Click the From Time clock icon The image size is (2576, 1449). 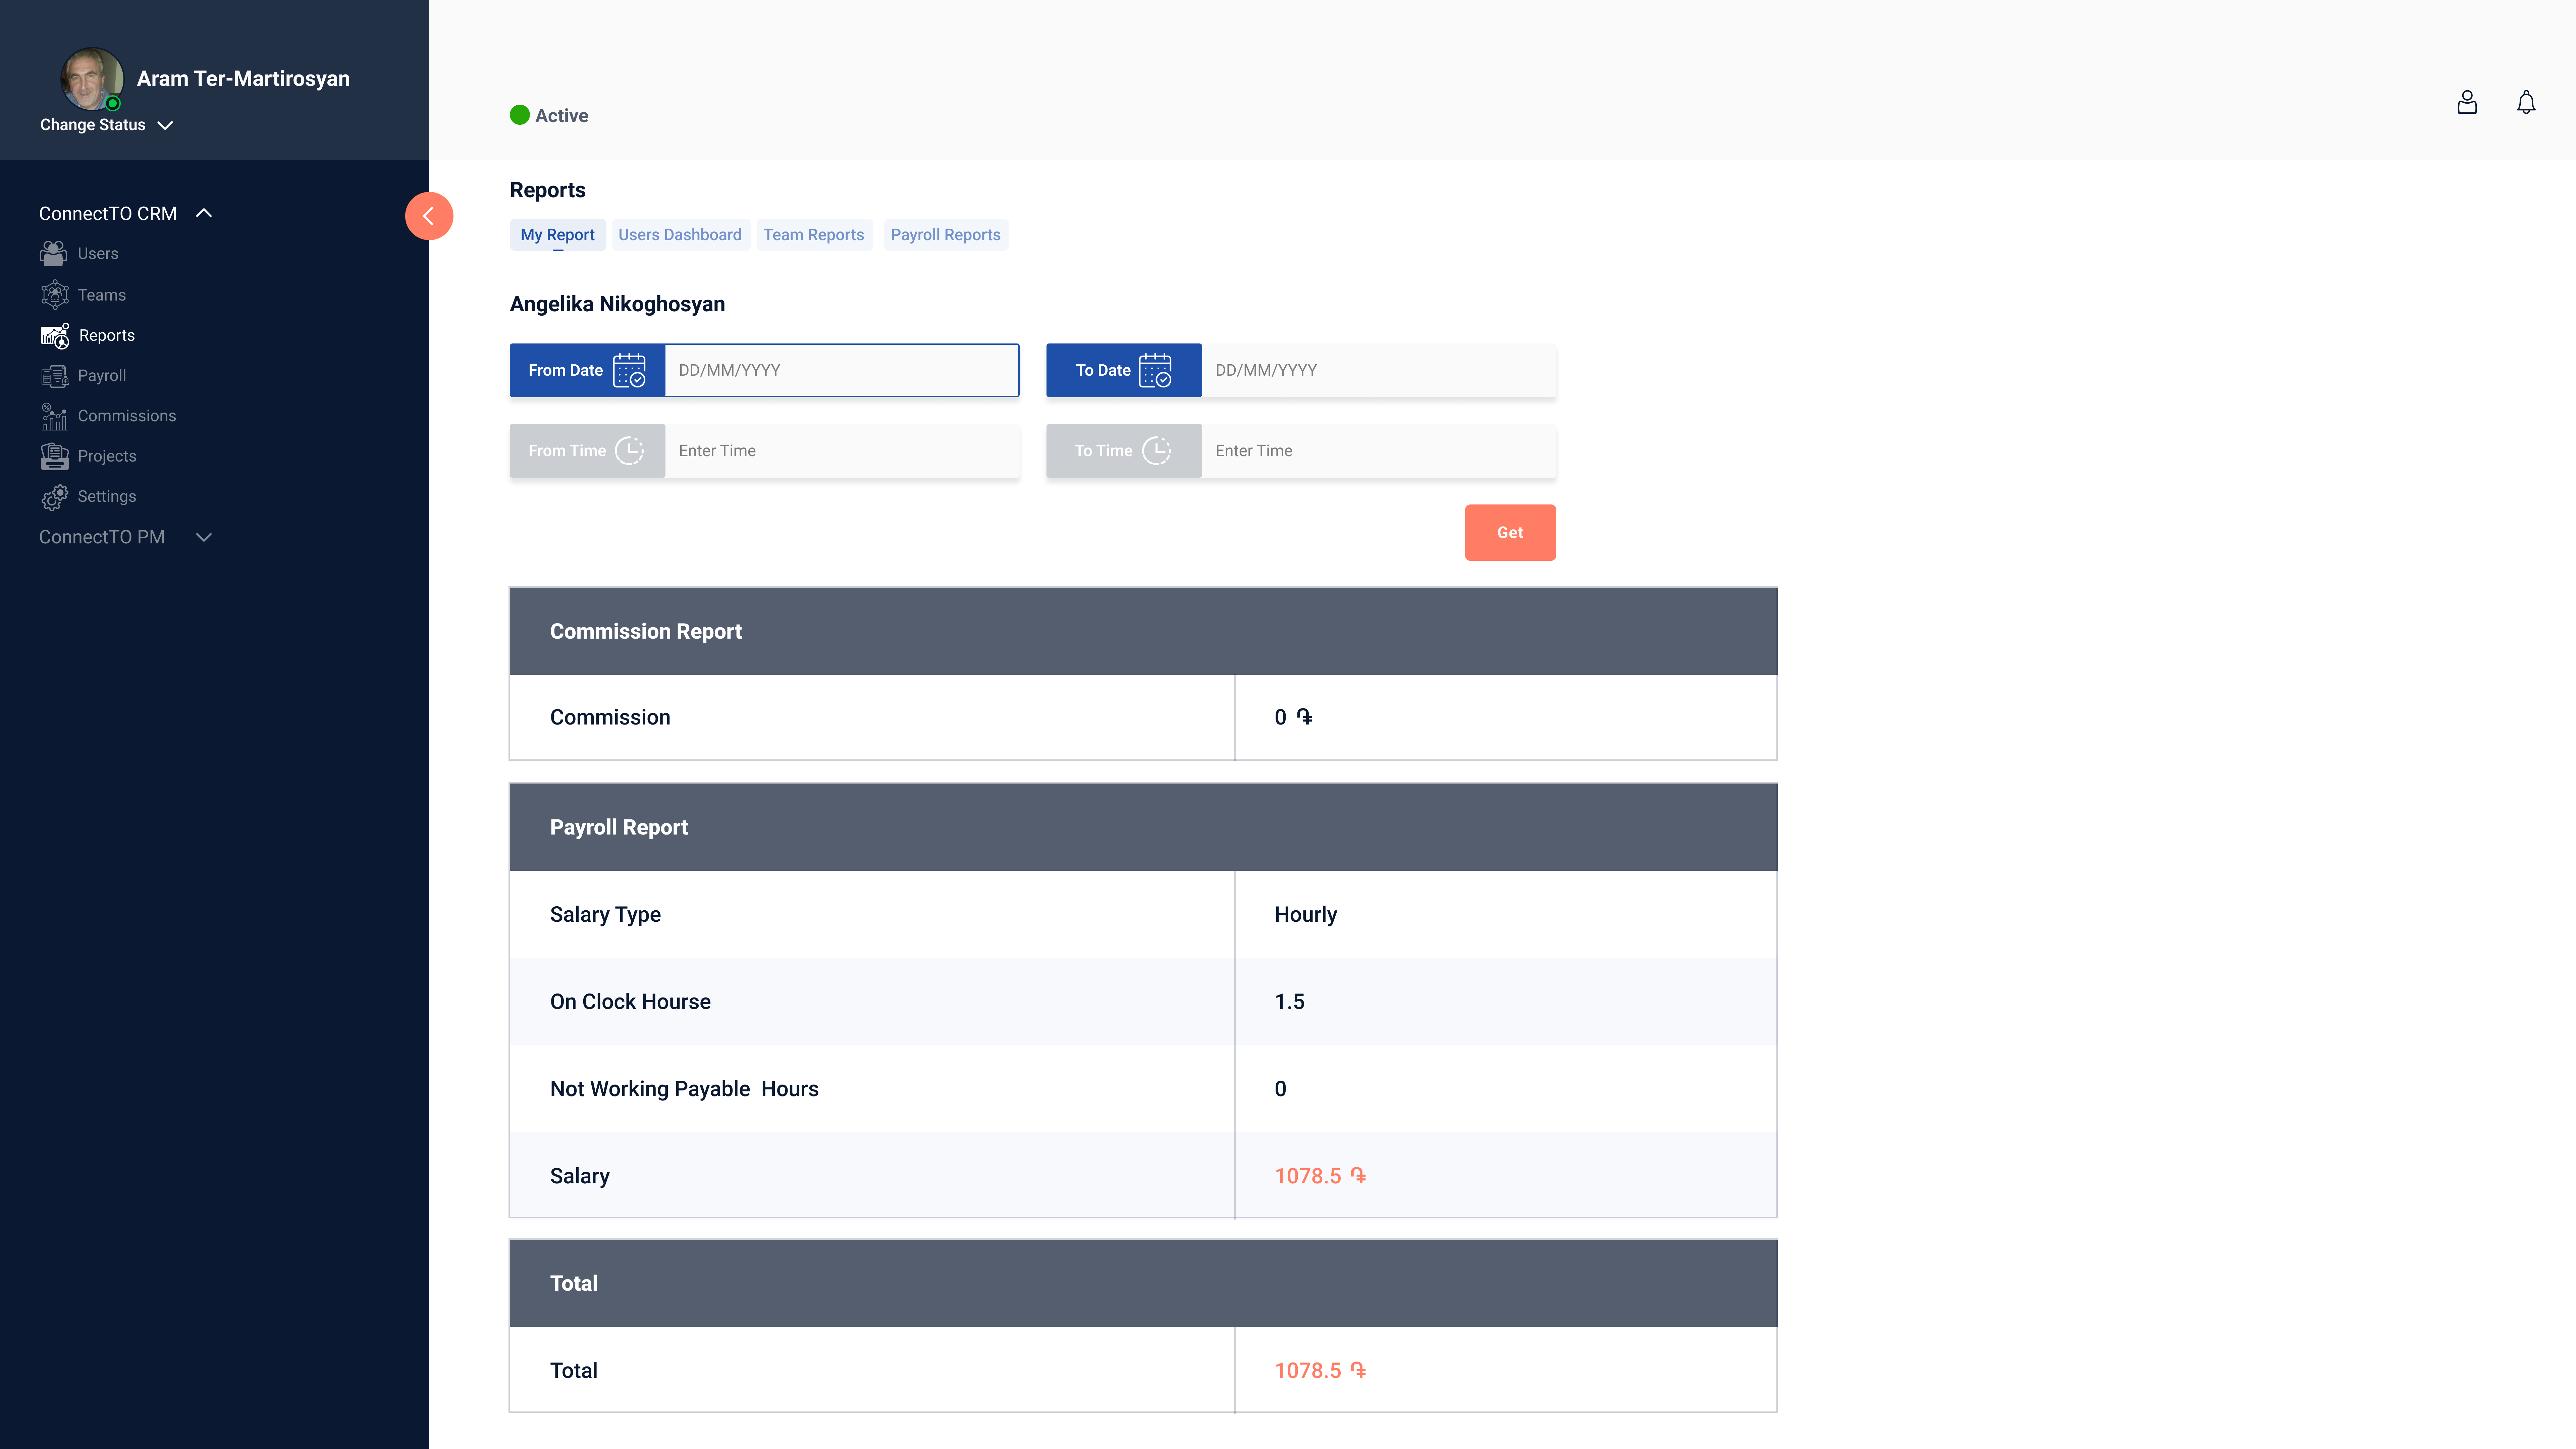coord(629,451)
